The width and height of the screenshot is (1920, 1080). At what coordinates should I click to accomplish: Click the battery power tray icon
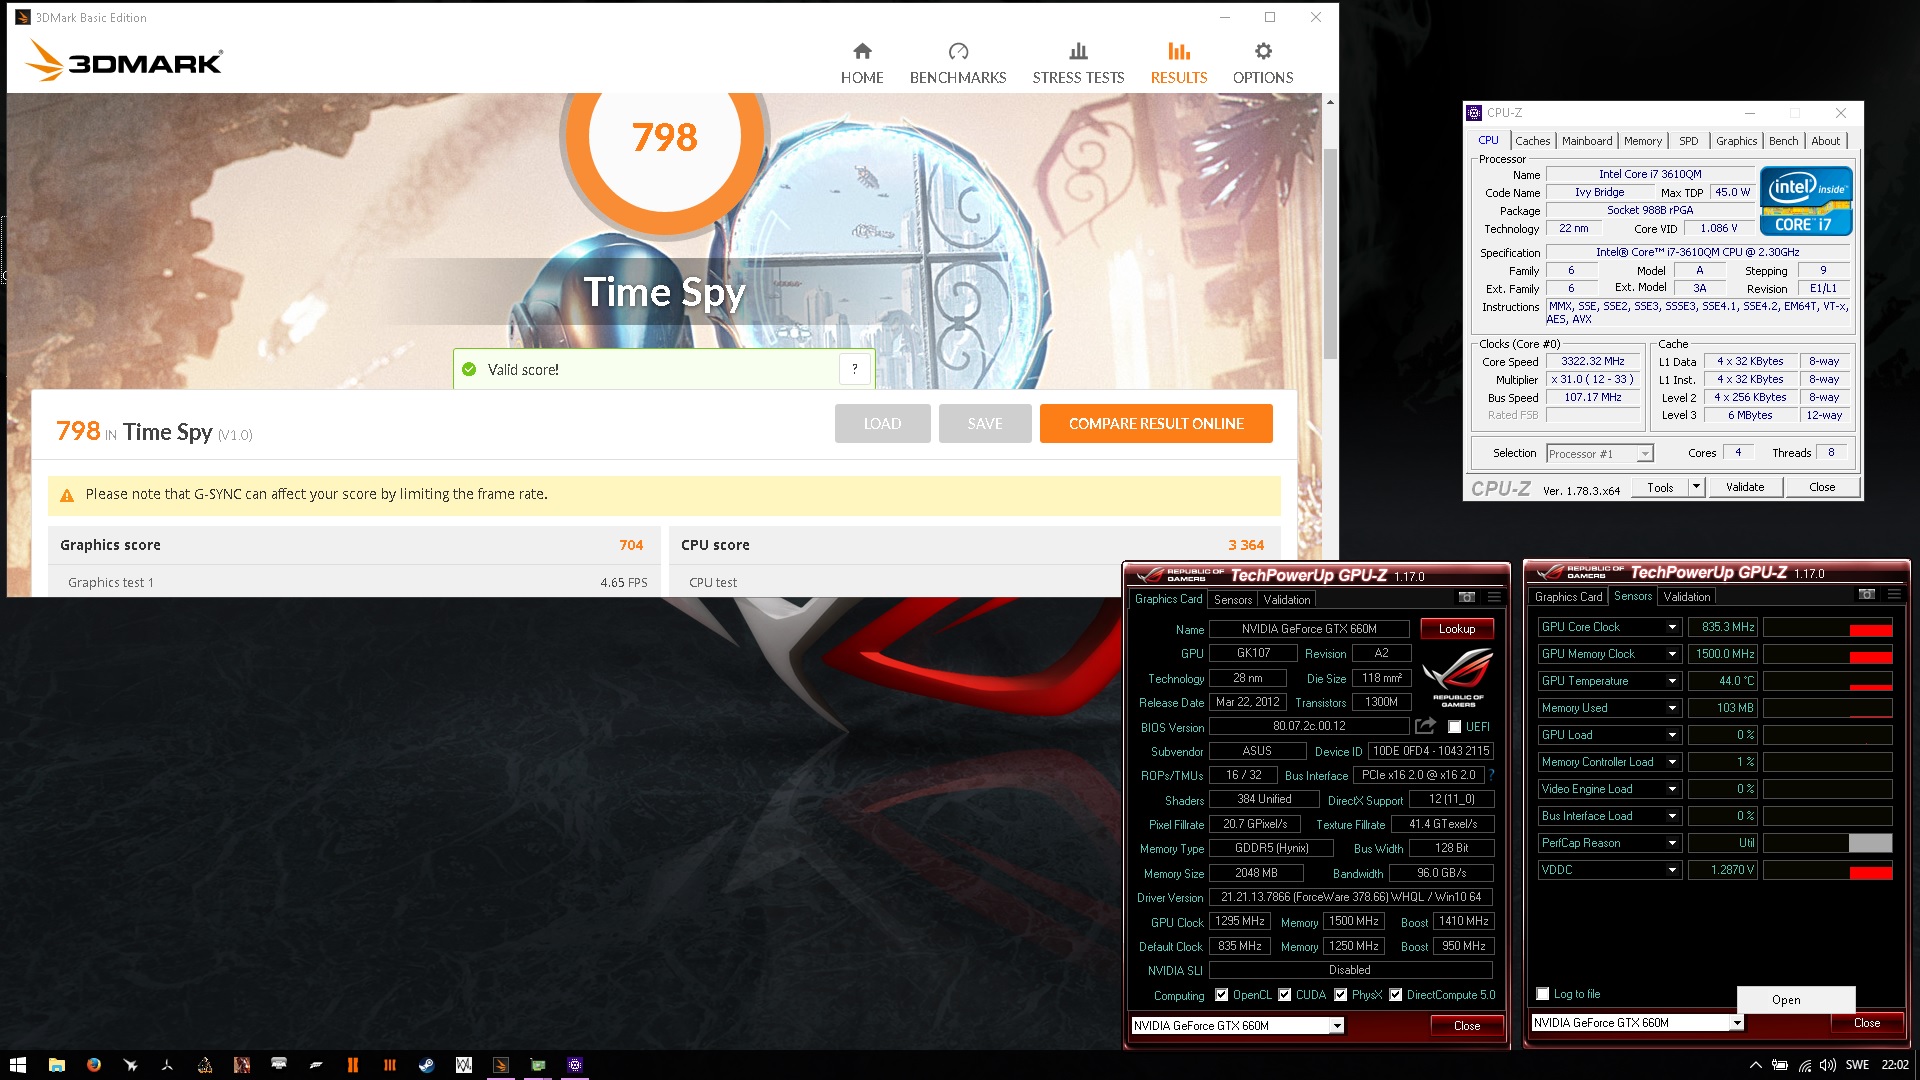tap(1780, 1065)
